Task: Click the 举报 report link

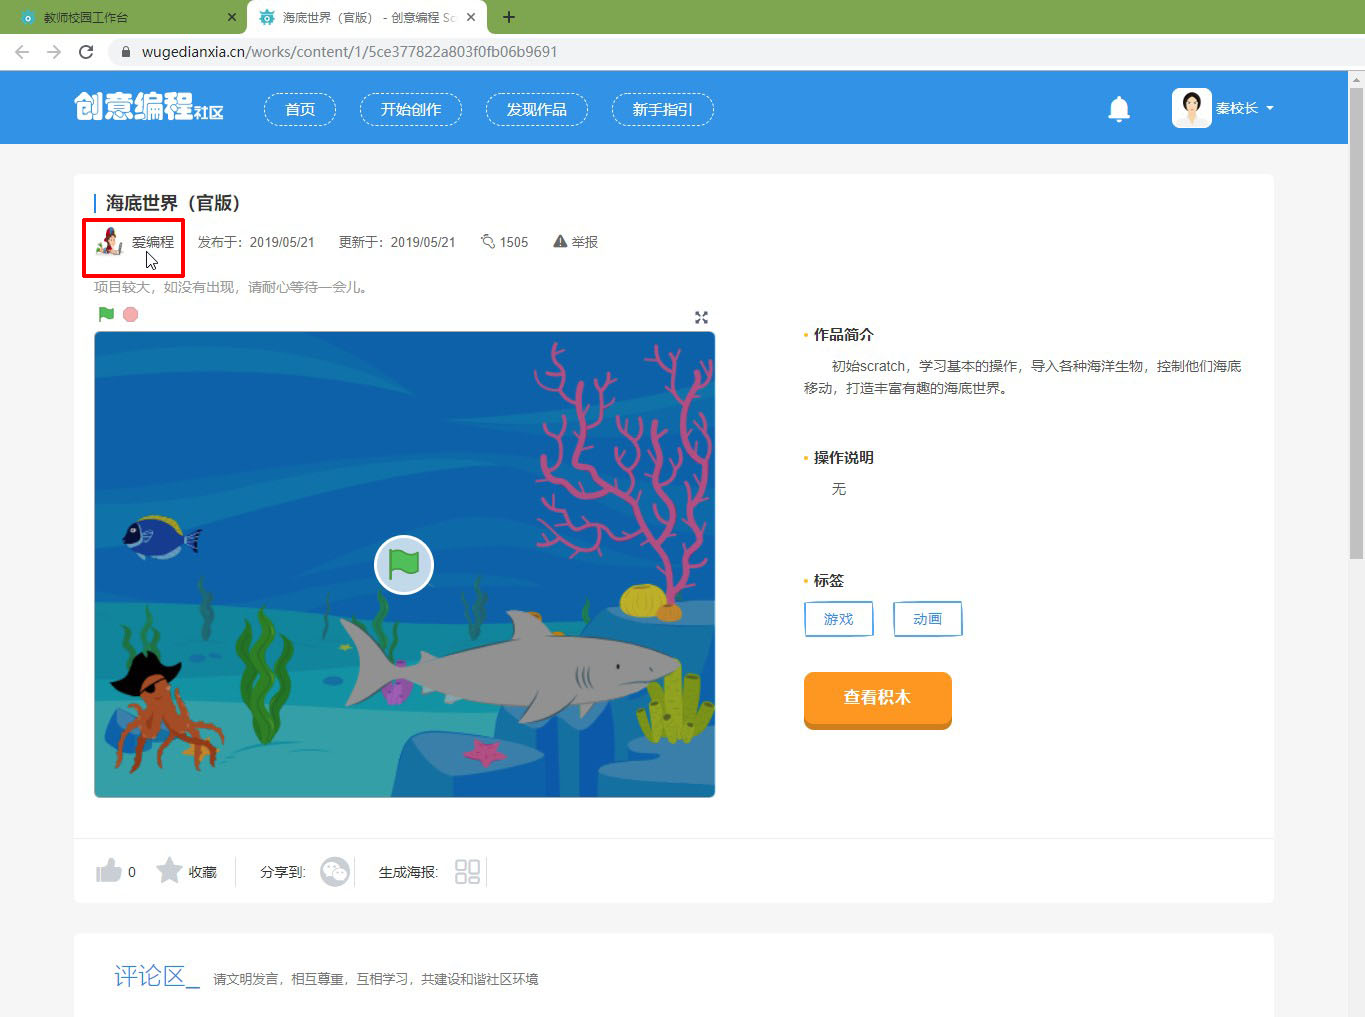Action: coord(585,242)
